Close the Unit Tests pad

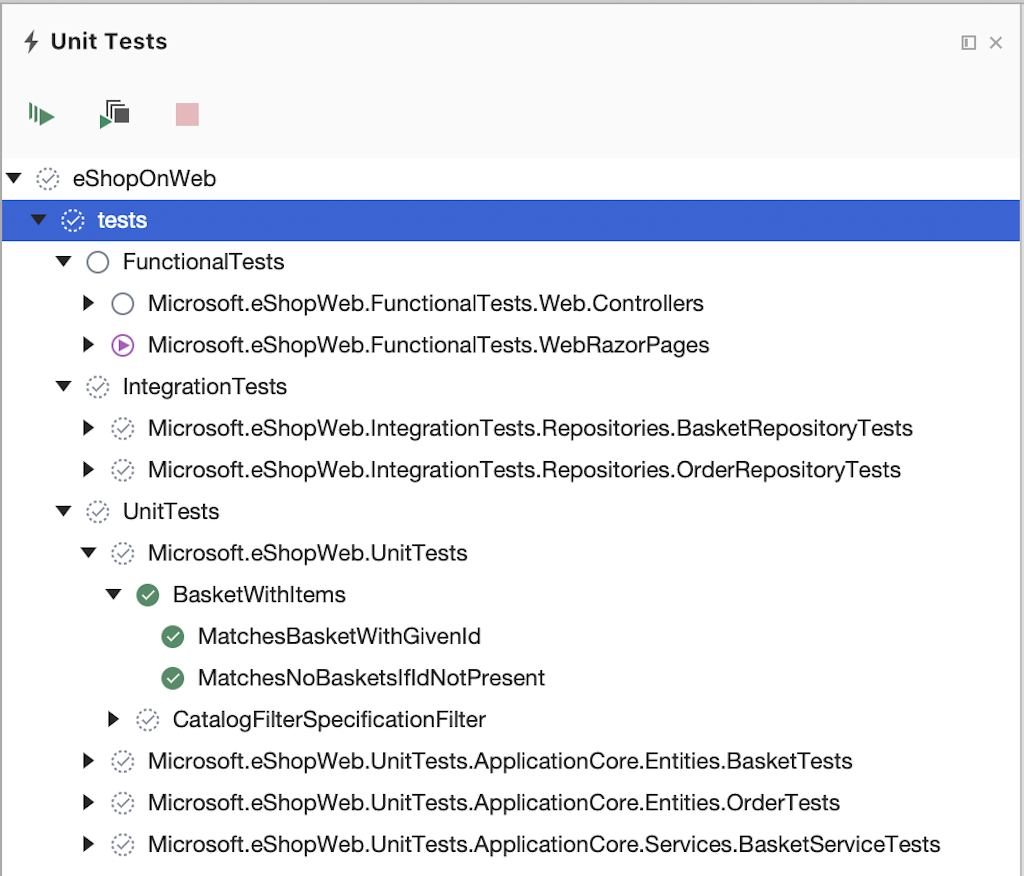[x=996, y=42]
